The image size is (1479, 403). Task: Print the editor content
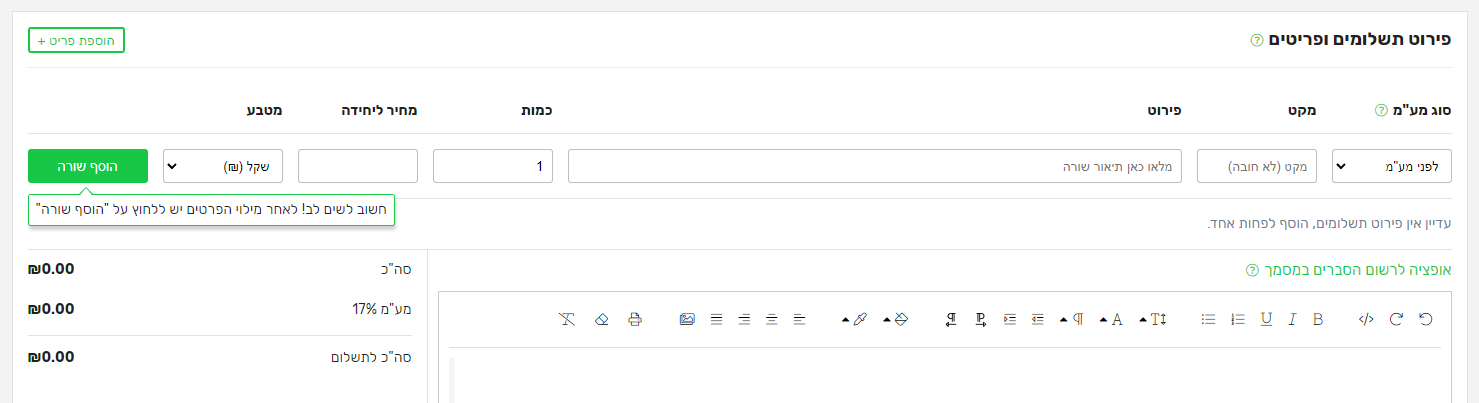click(x=634, y=319)
